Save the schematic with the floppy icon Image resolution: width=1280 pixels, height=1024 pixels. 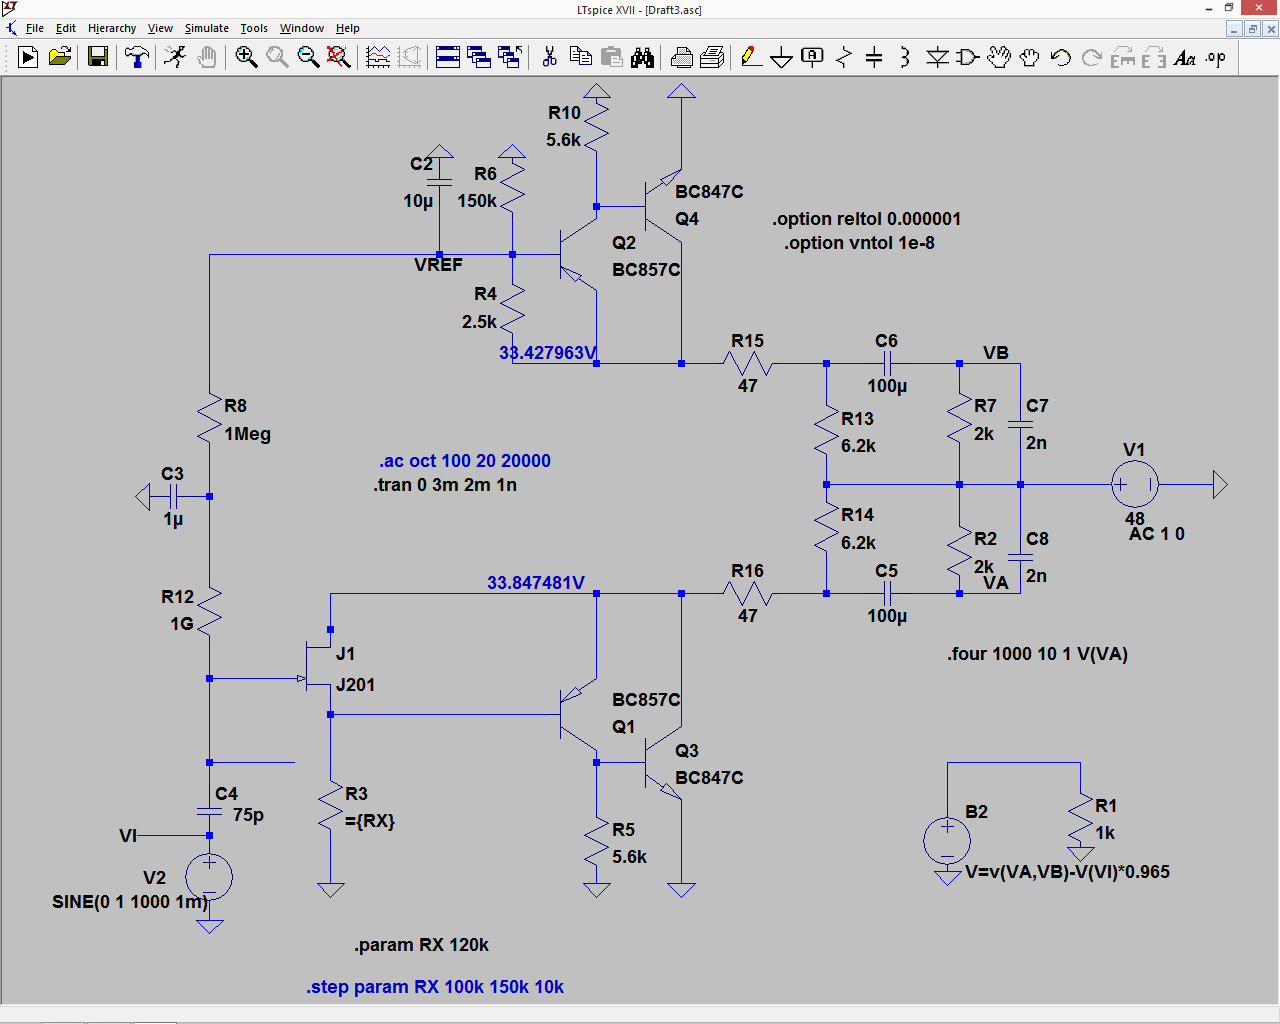tap(97, 57)
